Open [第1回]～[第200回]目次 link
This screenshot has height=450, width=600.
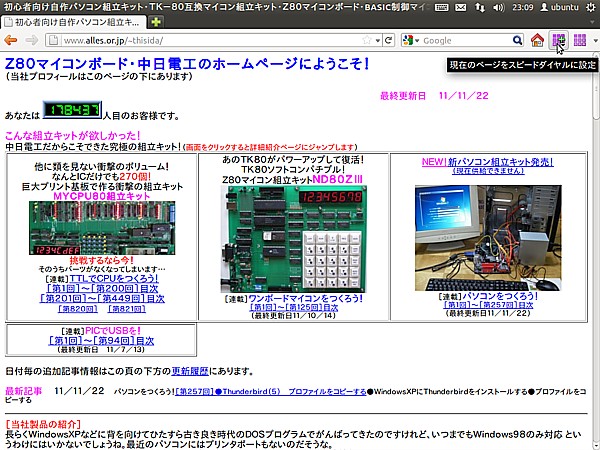102,288
